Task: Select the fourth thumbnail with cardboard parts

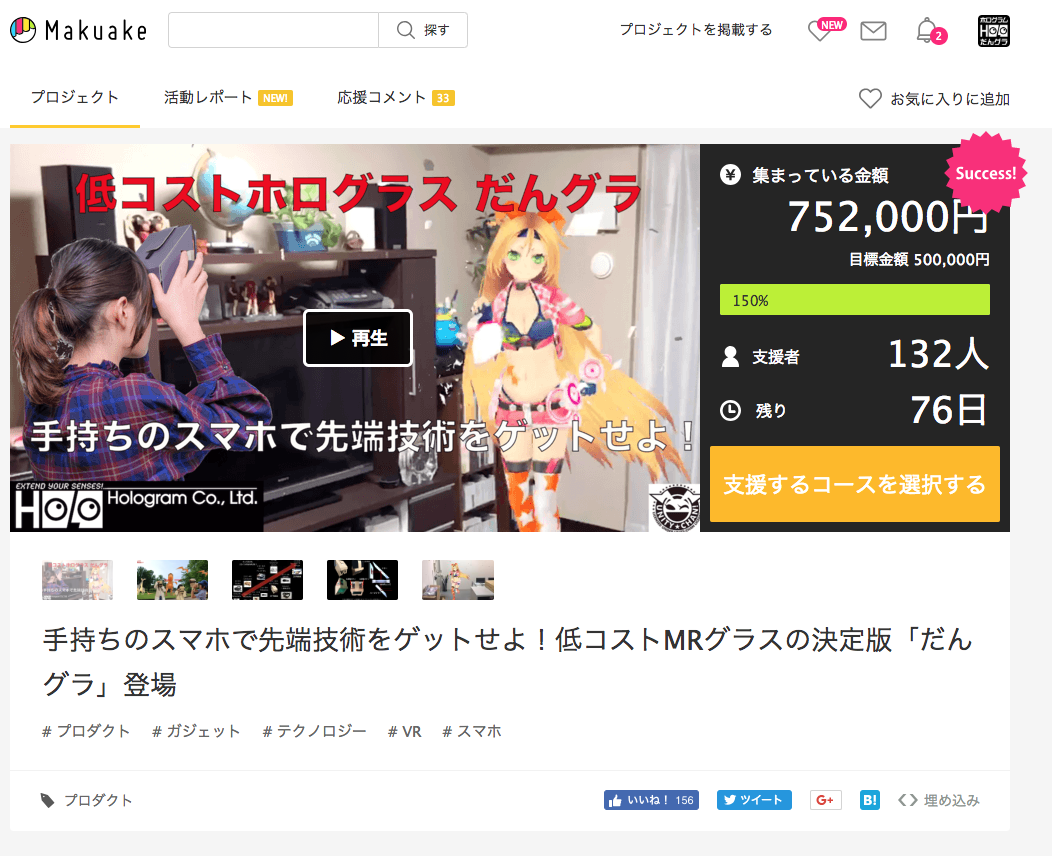Action: [x=362, y=580]
